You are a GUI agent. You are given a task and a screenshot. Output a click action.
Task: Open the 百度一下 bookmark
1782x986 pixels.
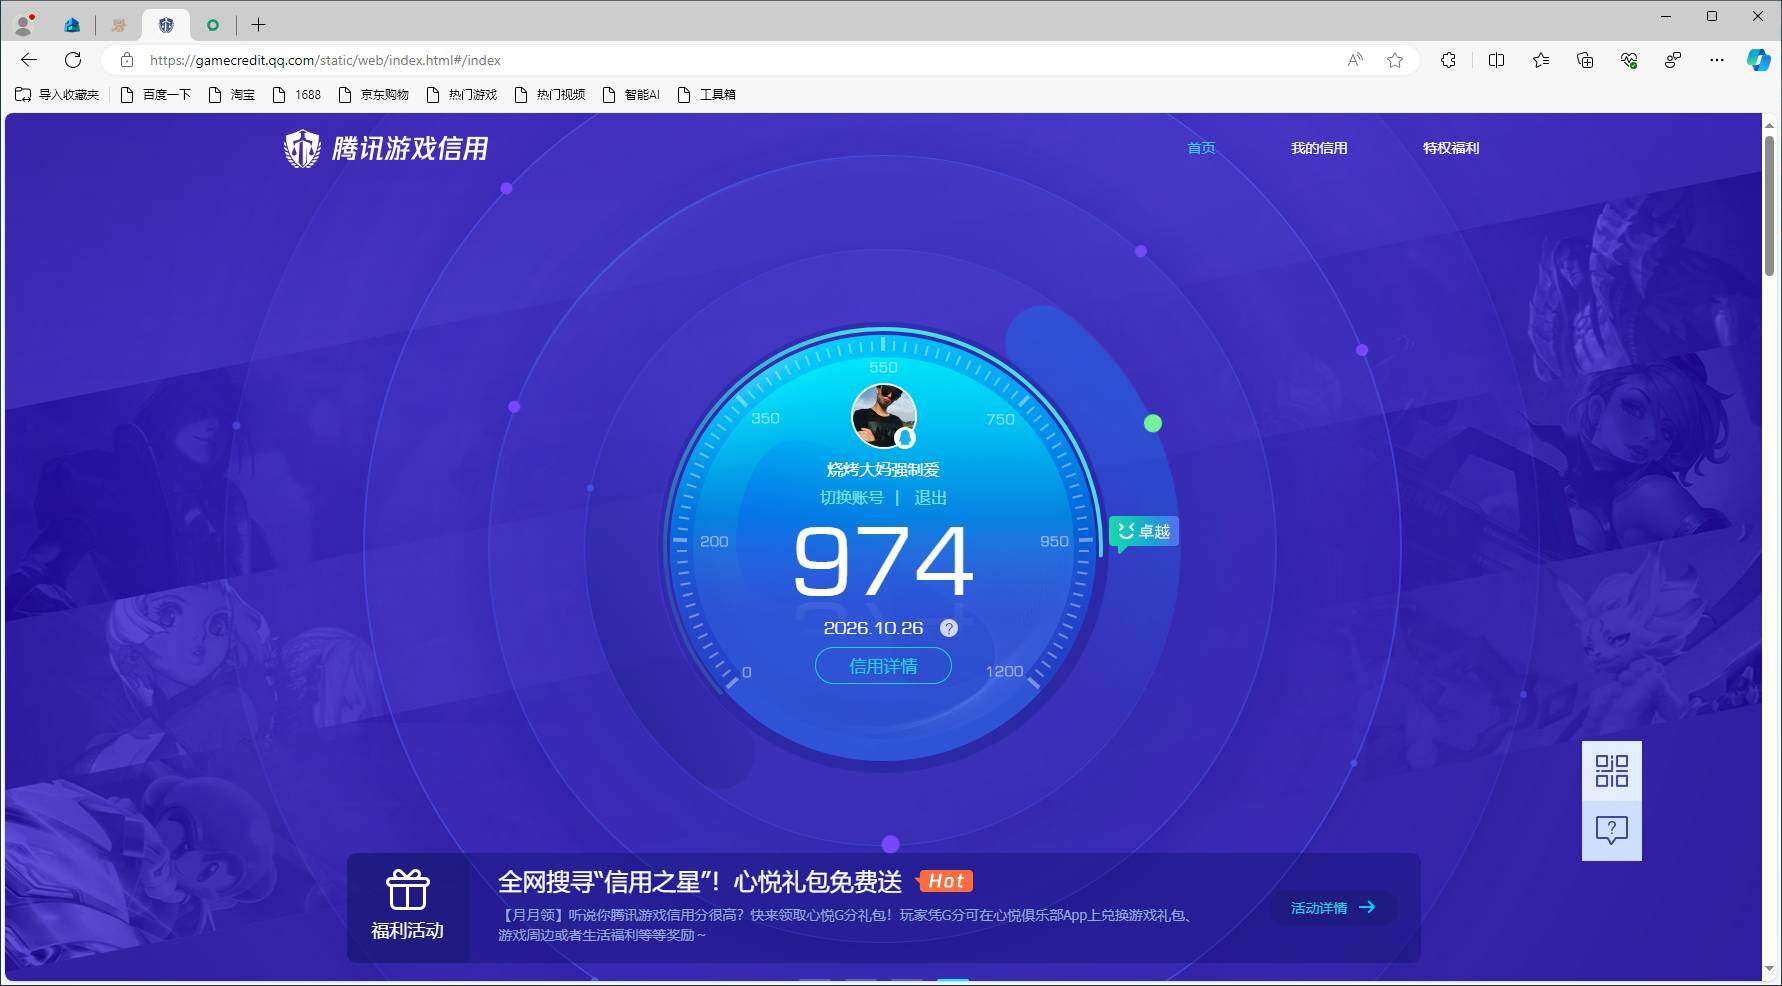click(155, 94)
